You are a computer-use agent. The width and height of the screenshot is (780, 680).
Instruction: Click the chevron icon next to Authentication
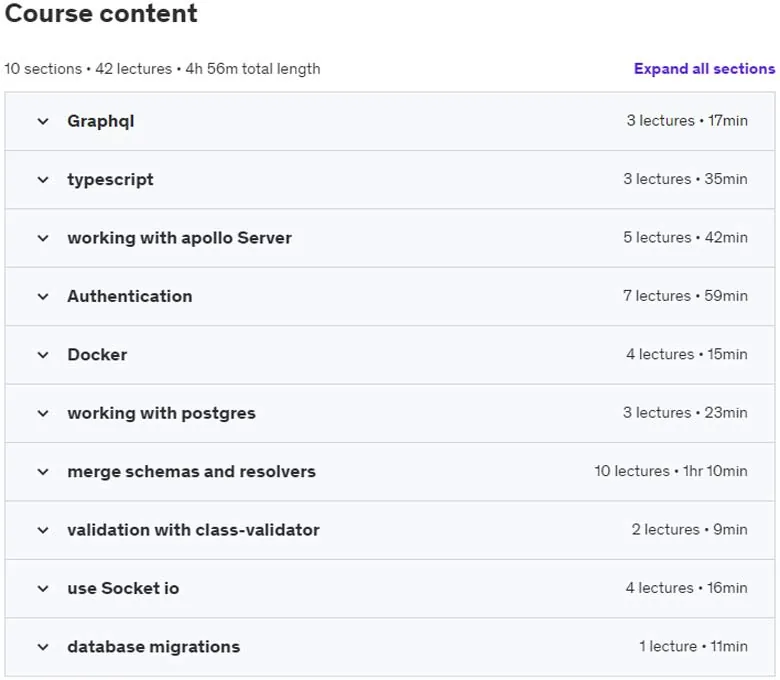coord(43,296)
